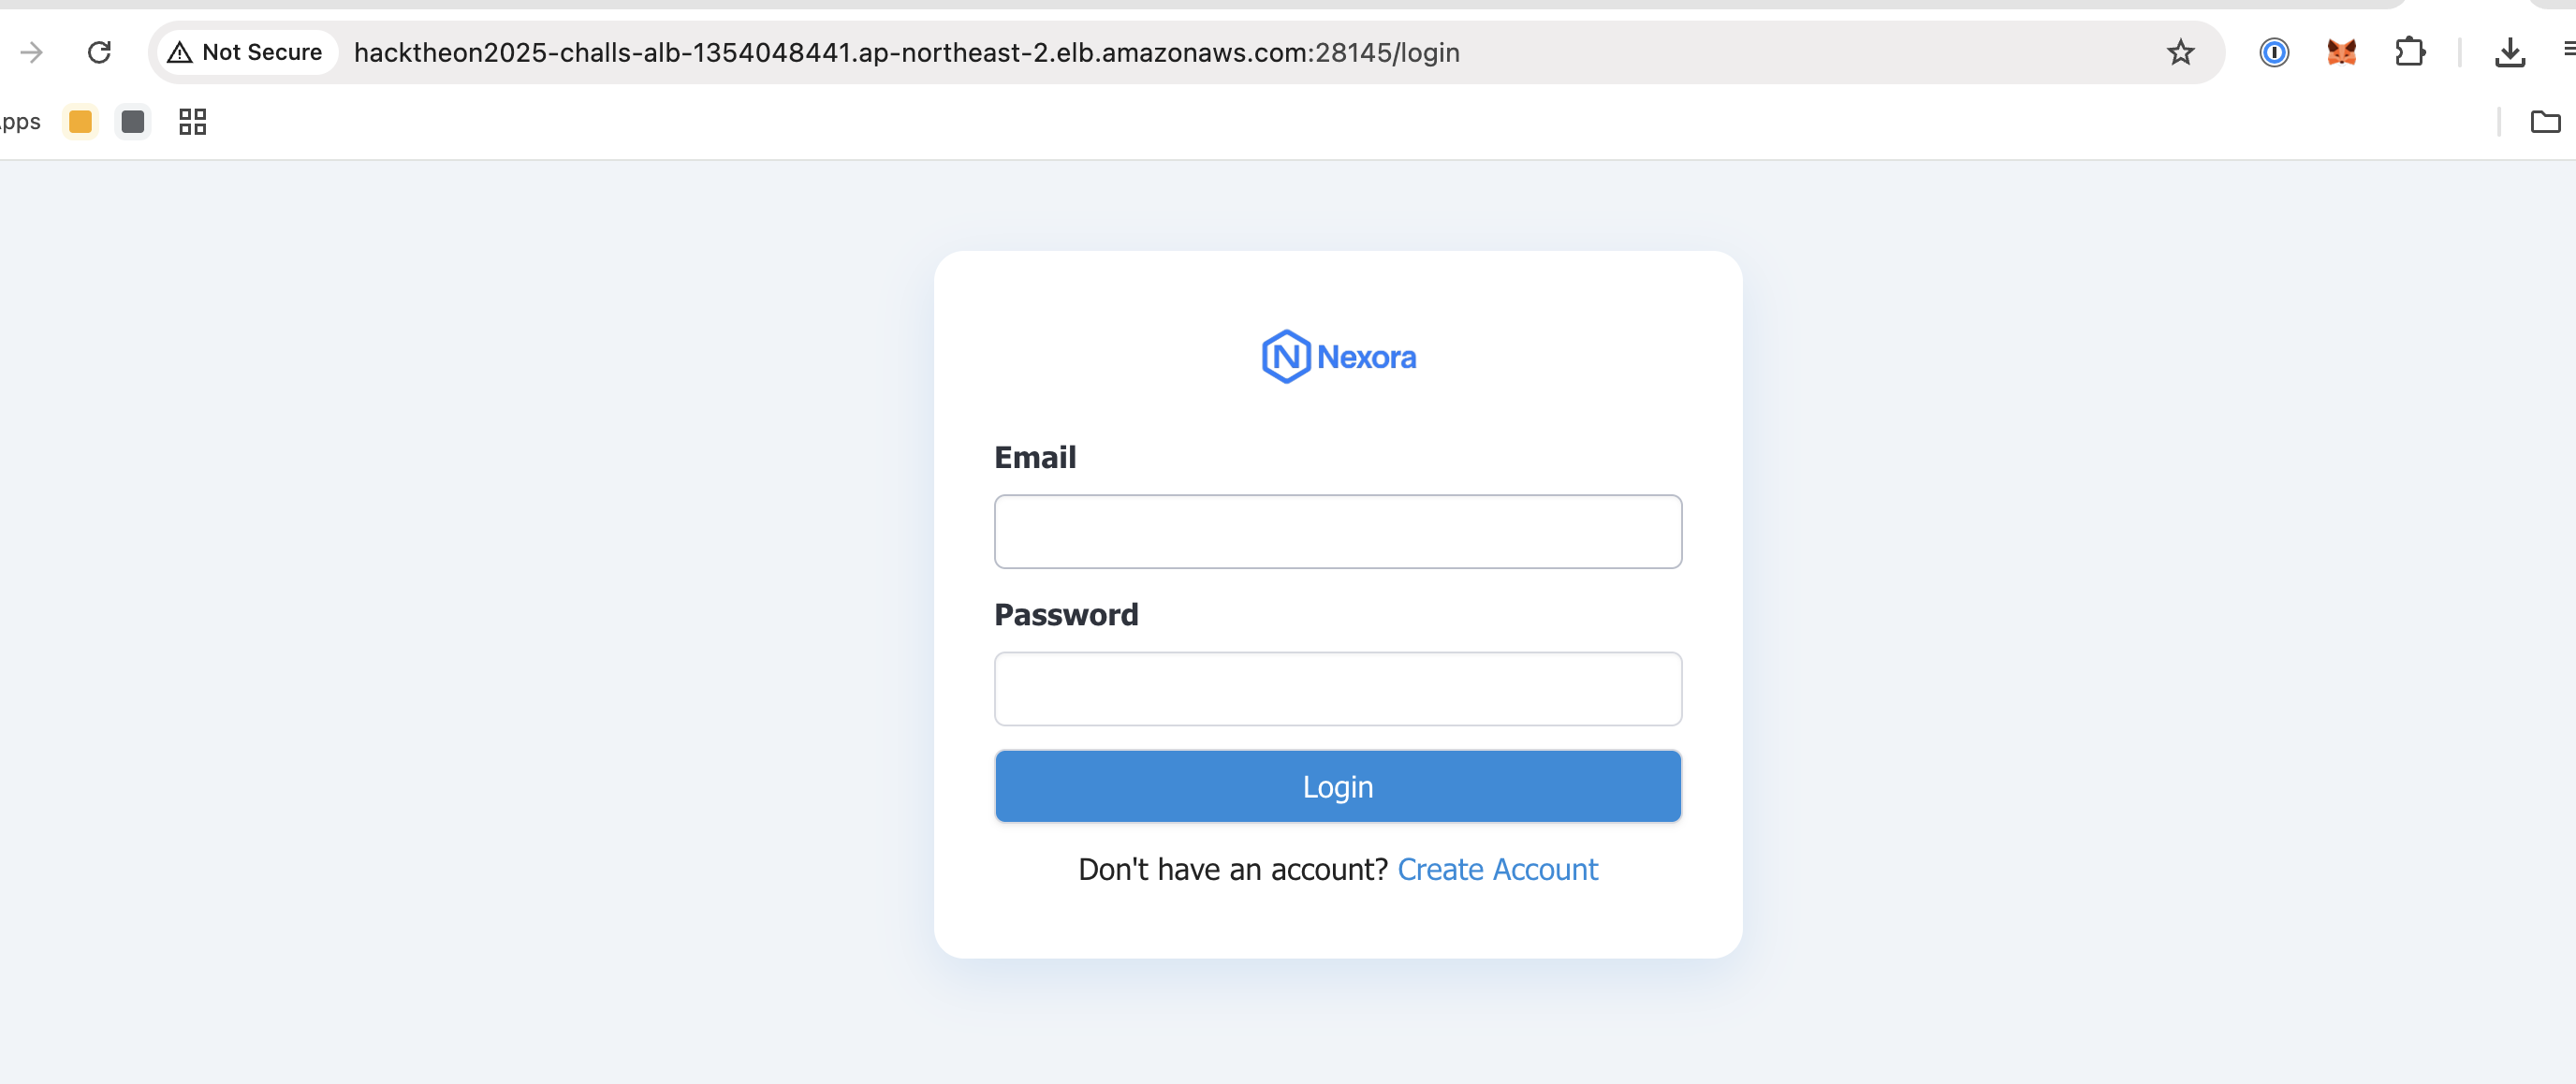This screenshot has height=1084, width=2576.
Task: Focus the Password input field
Action: [x=1337, y=688]
